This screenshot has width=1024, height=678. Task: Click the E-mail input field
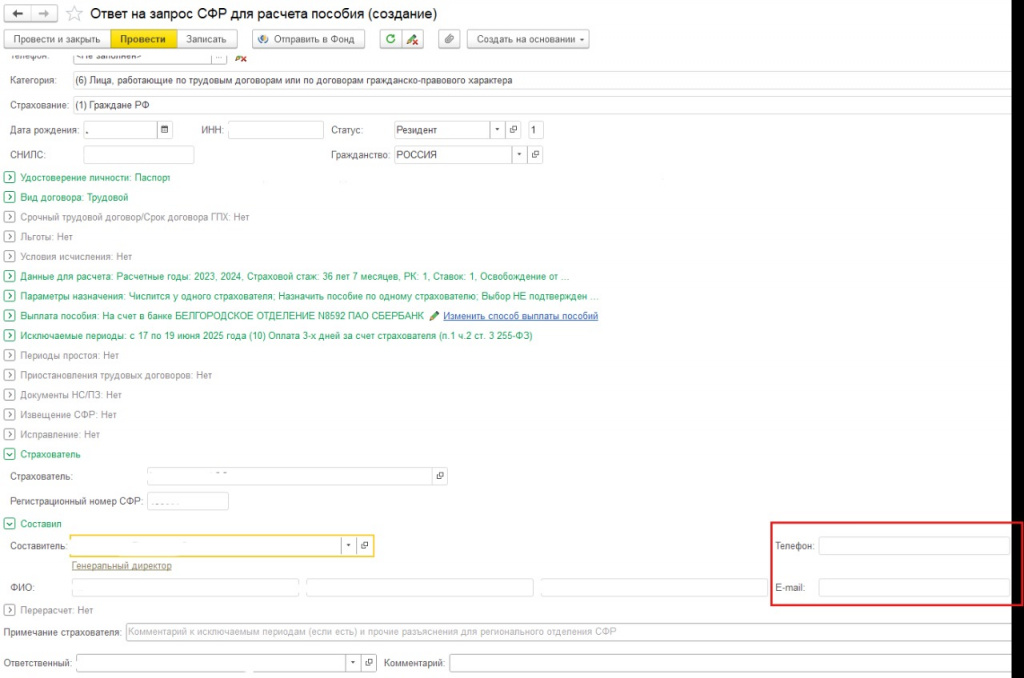click(x=914, y=588)
